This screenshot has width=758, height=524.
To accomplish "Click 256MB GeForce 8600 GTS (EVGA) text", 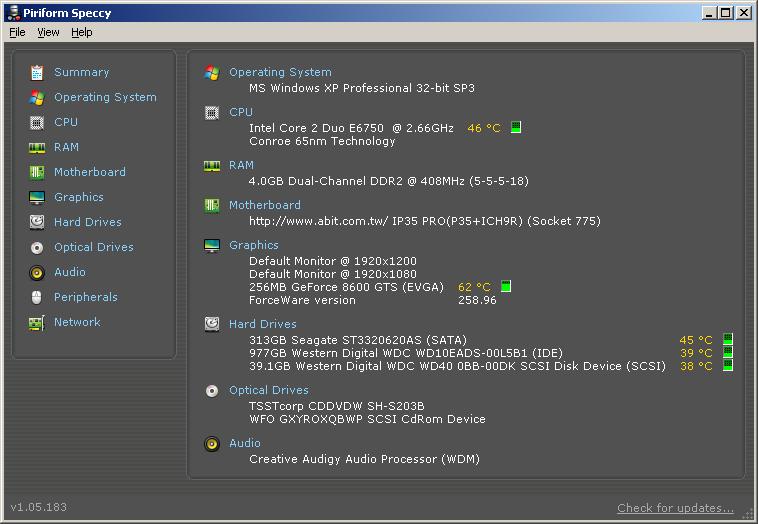I will coord(347,287).
